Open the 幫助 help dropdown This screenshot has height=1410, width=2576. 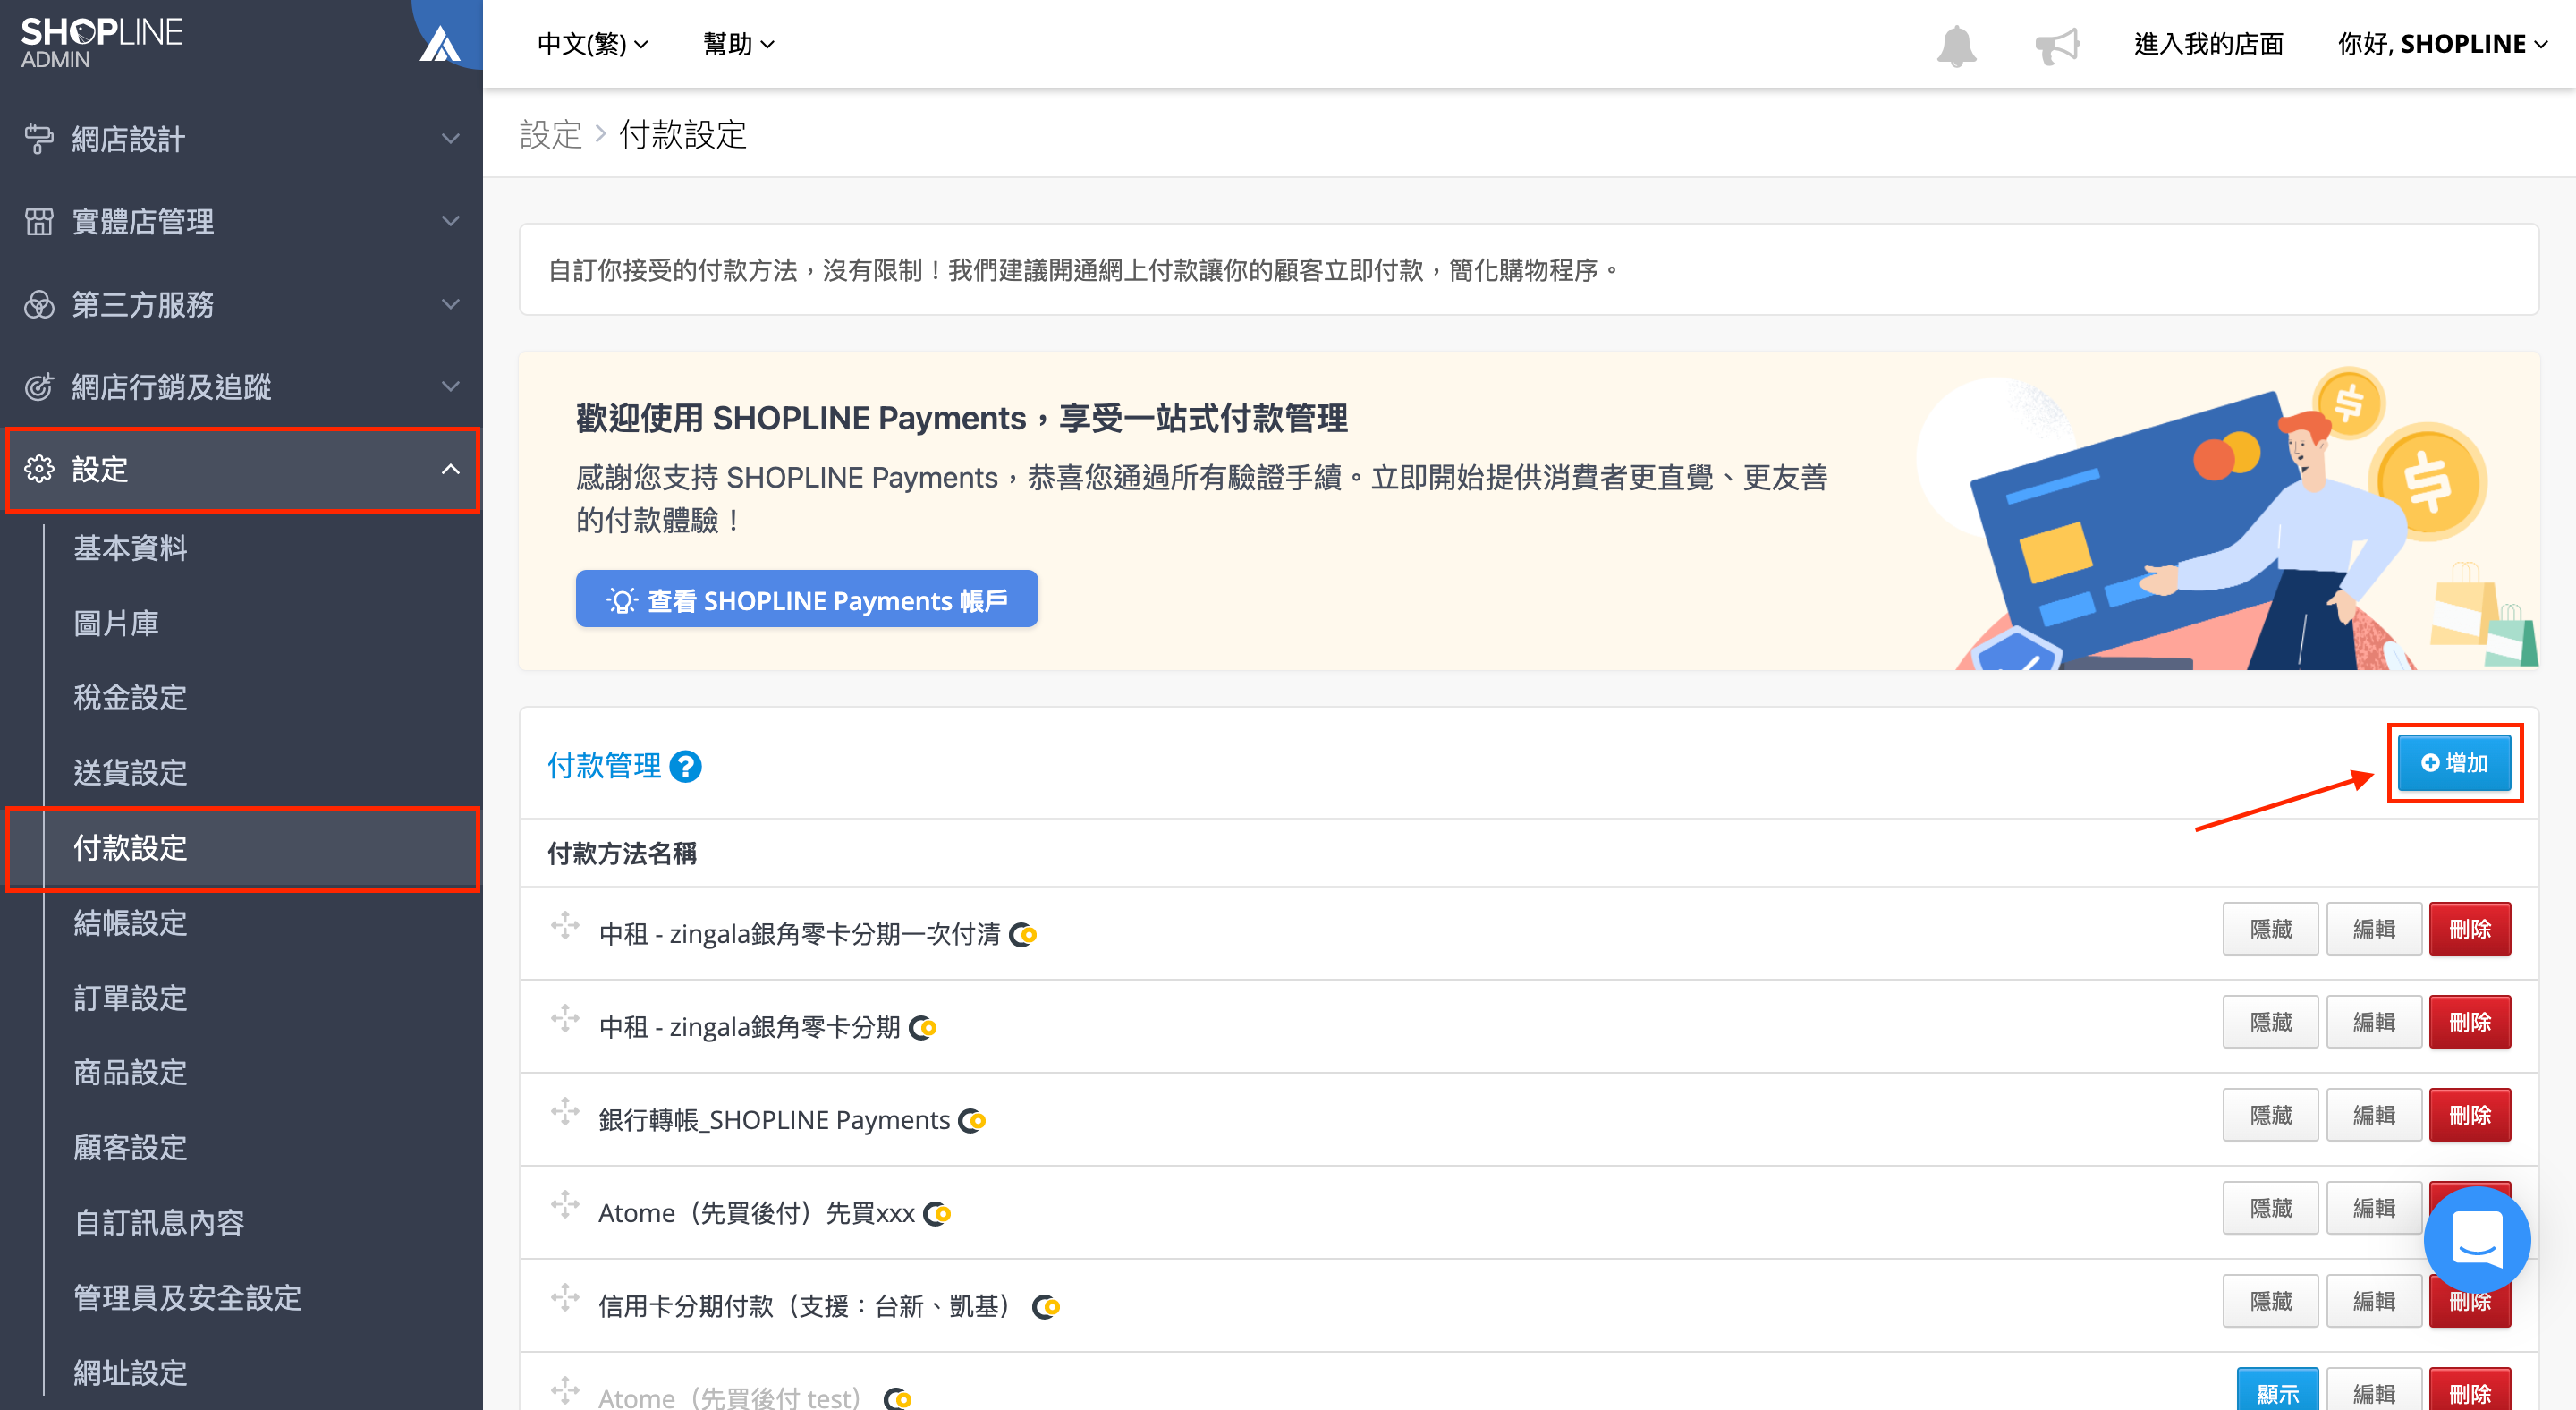739,44
